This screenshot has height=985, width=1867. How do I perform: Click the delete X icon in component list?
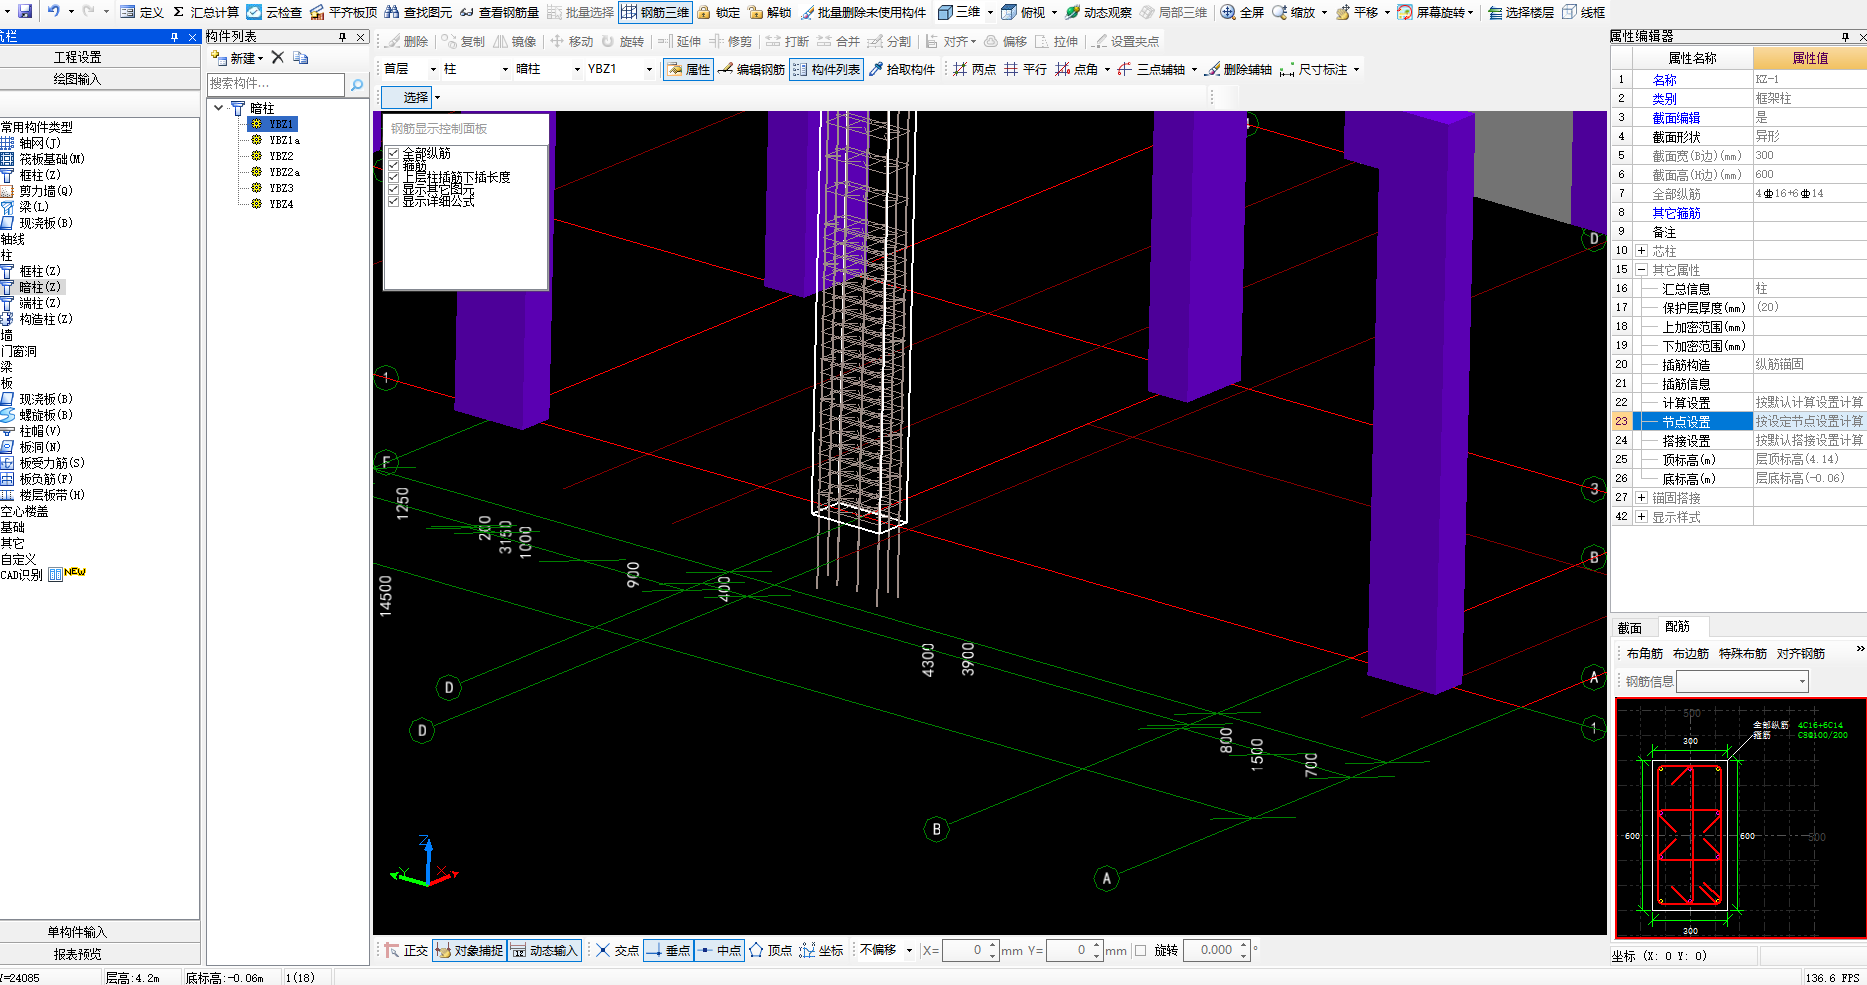[x=278, y=58]
